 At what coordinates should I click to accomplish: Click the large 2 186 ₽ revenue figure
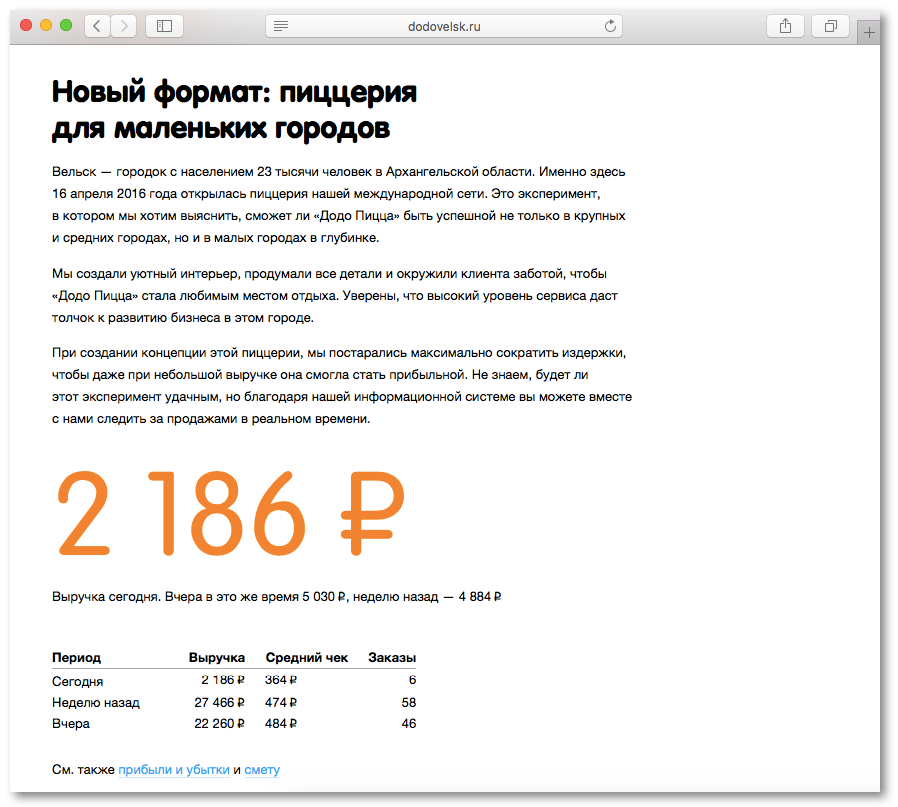tap(231, 513)
